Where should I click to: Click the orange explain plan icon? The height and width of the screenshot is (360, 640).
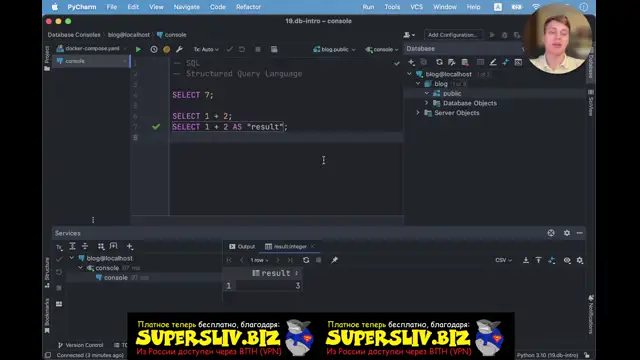[x=167, y=49]
